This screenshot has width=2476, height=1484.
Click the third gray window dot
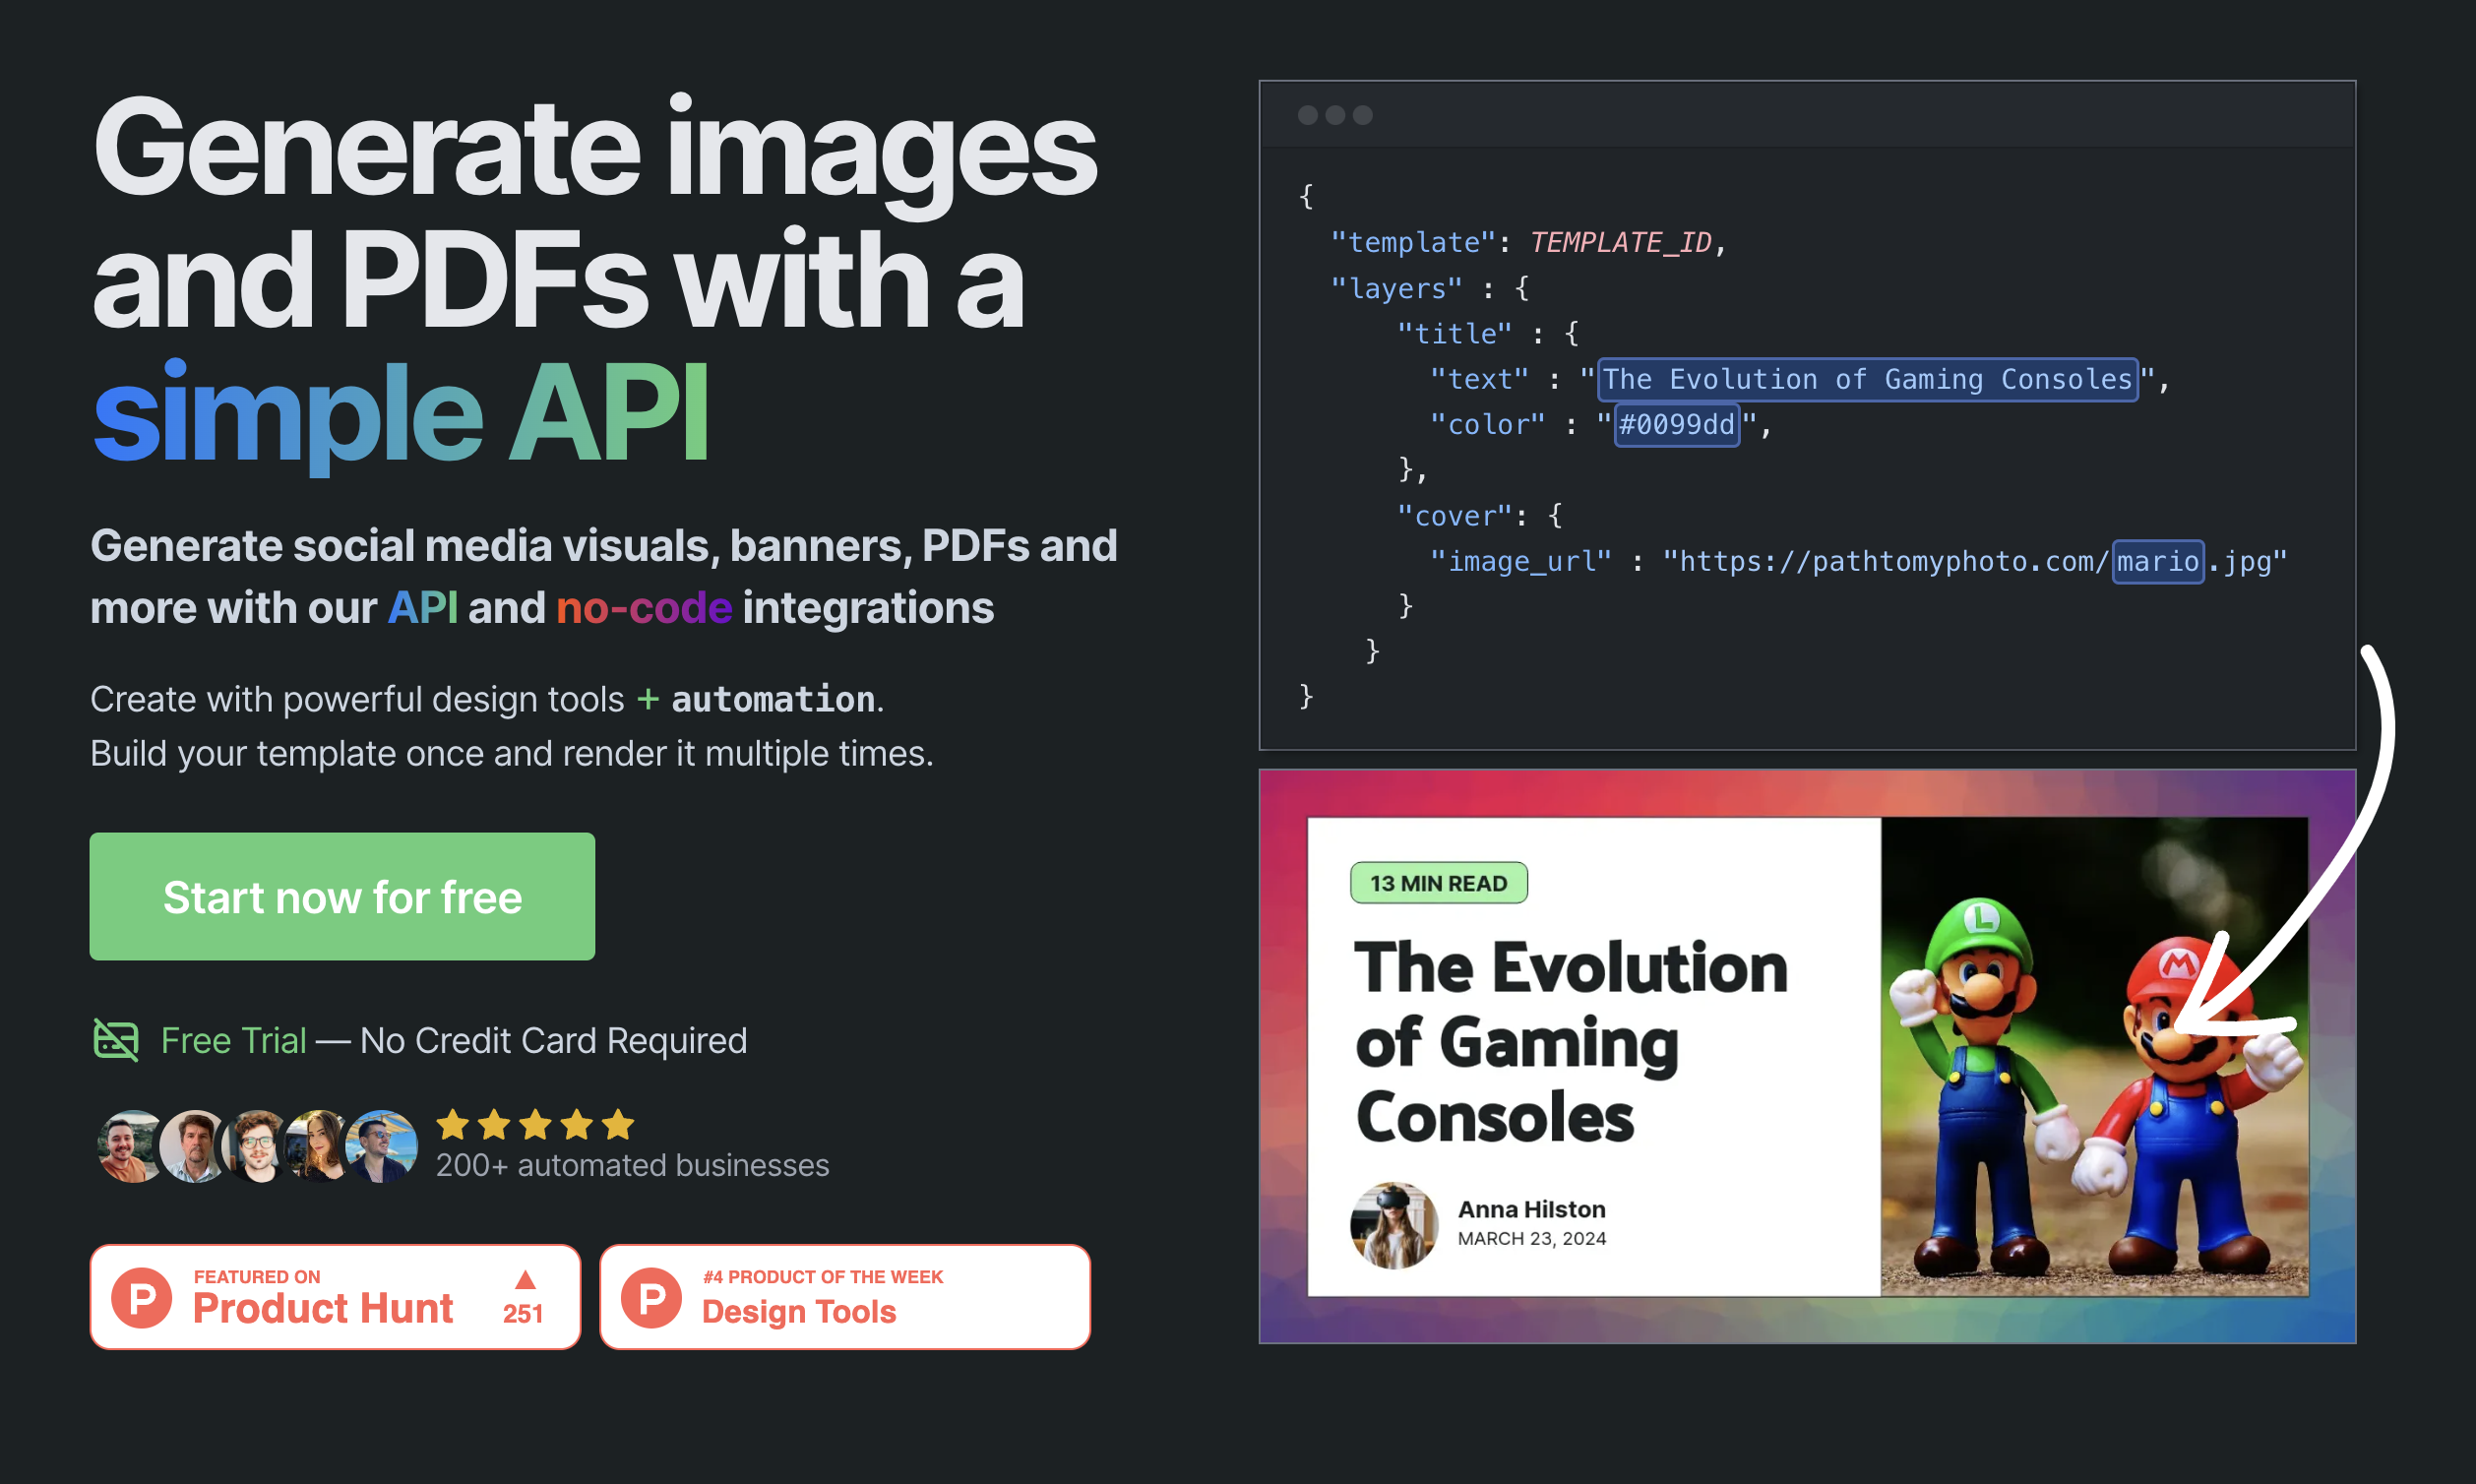click(x=1363, y=115)
